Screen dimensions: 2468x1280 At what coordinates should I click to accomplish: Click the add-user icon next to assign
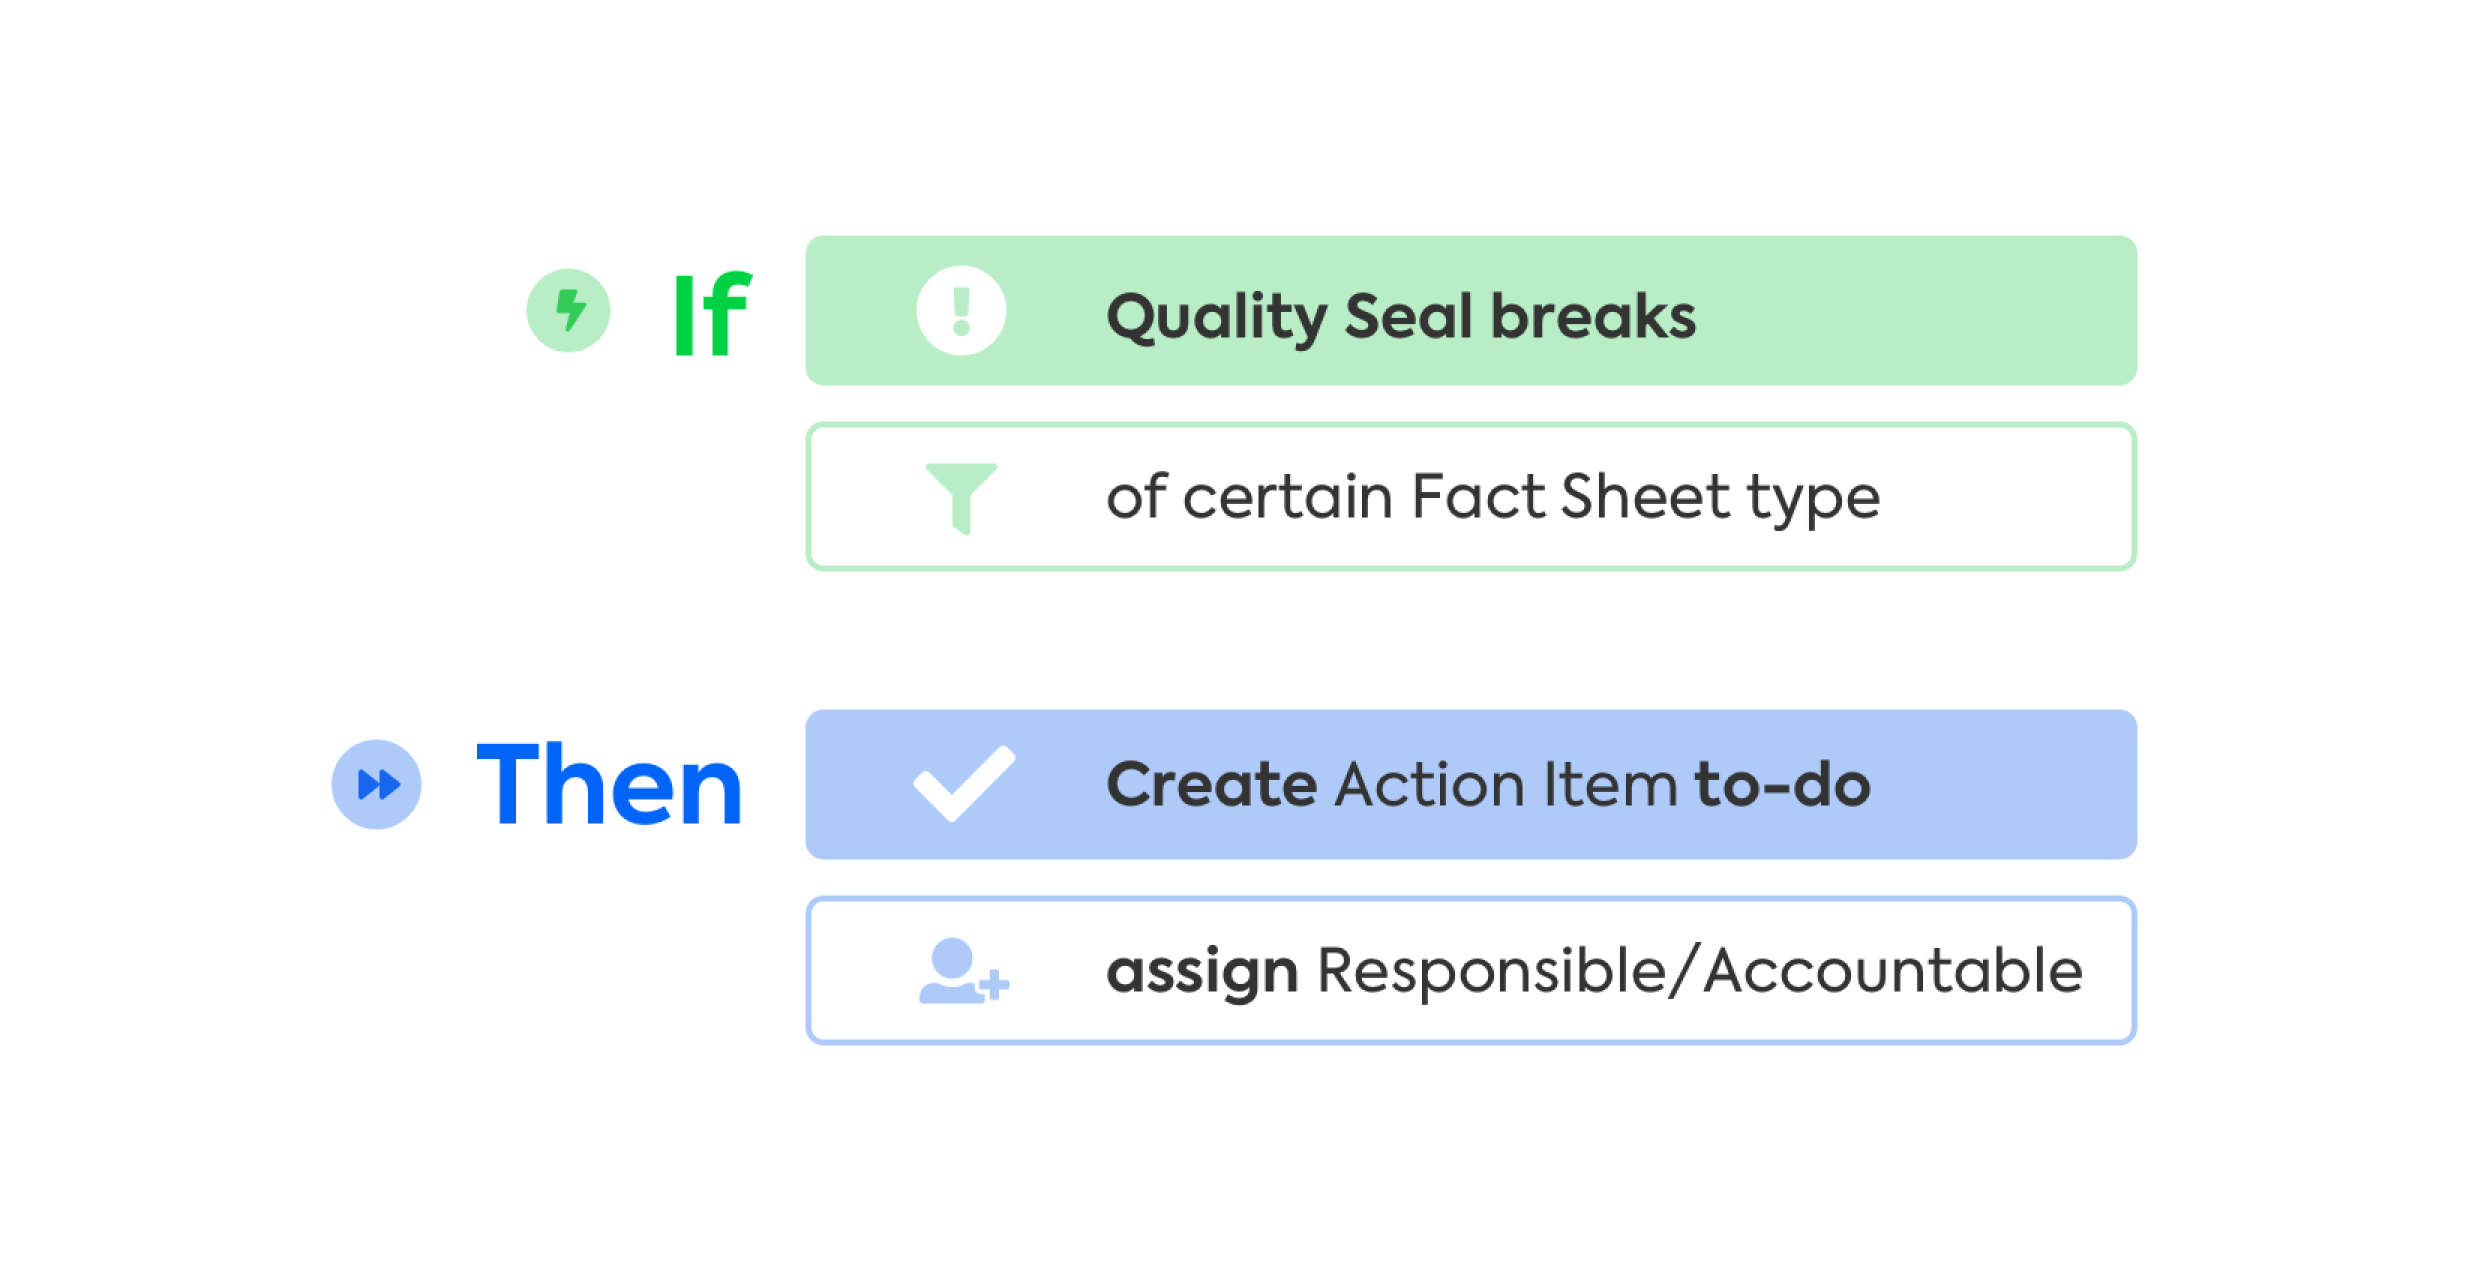(962, 970)
